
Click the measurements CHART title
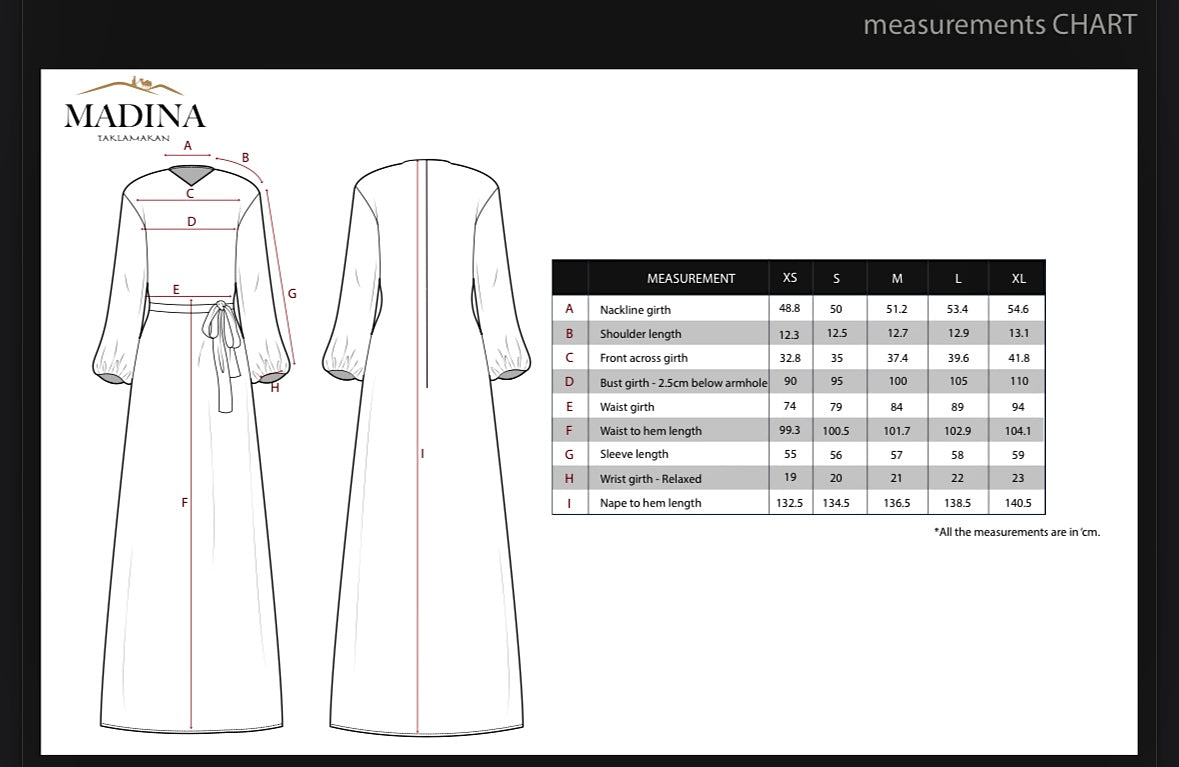tap(1001, 24)
